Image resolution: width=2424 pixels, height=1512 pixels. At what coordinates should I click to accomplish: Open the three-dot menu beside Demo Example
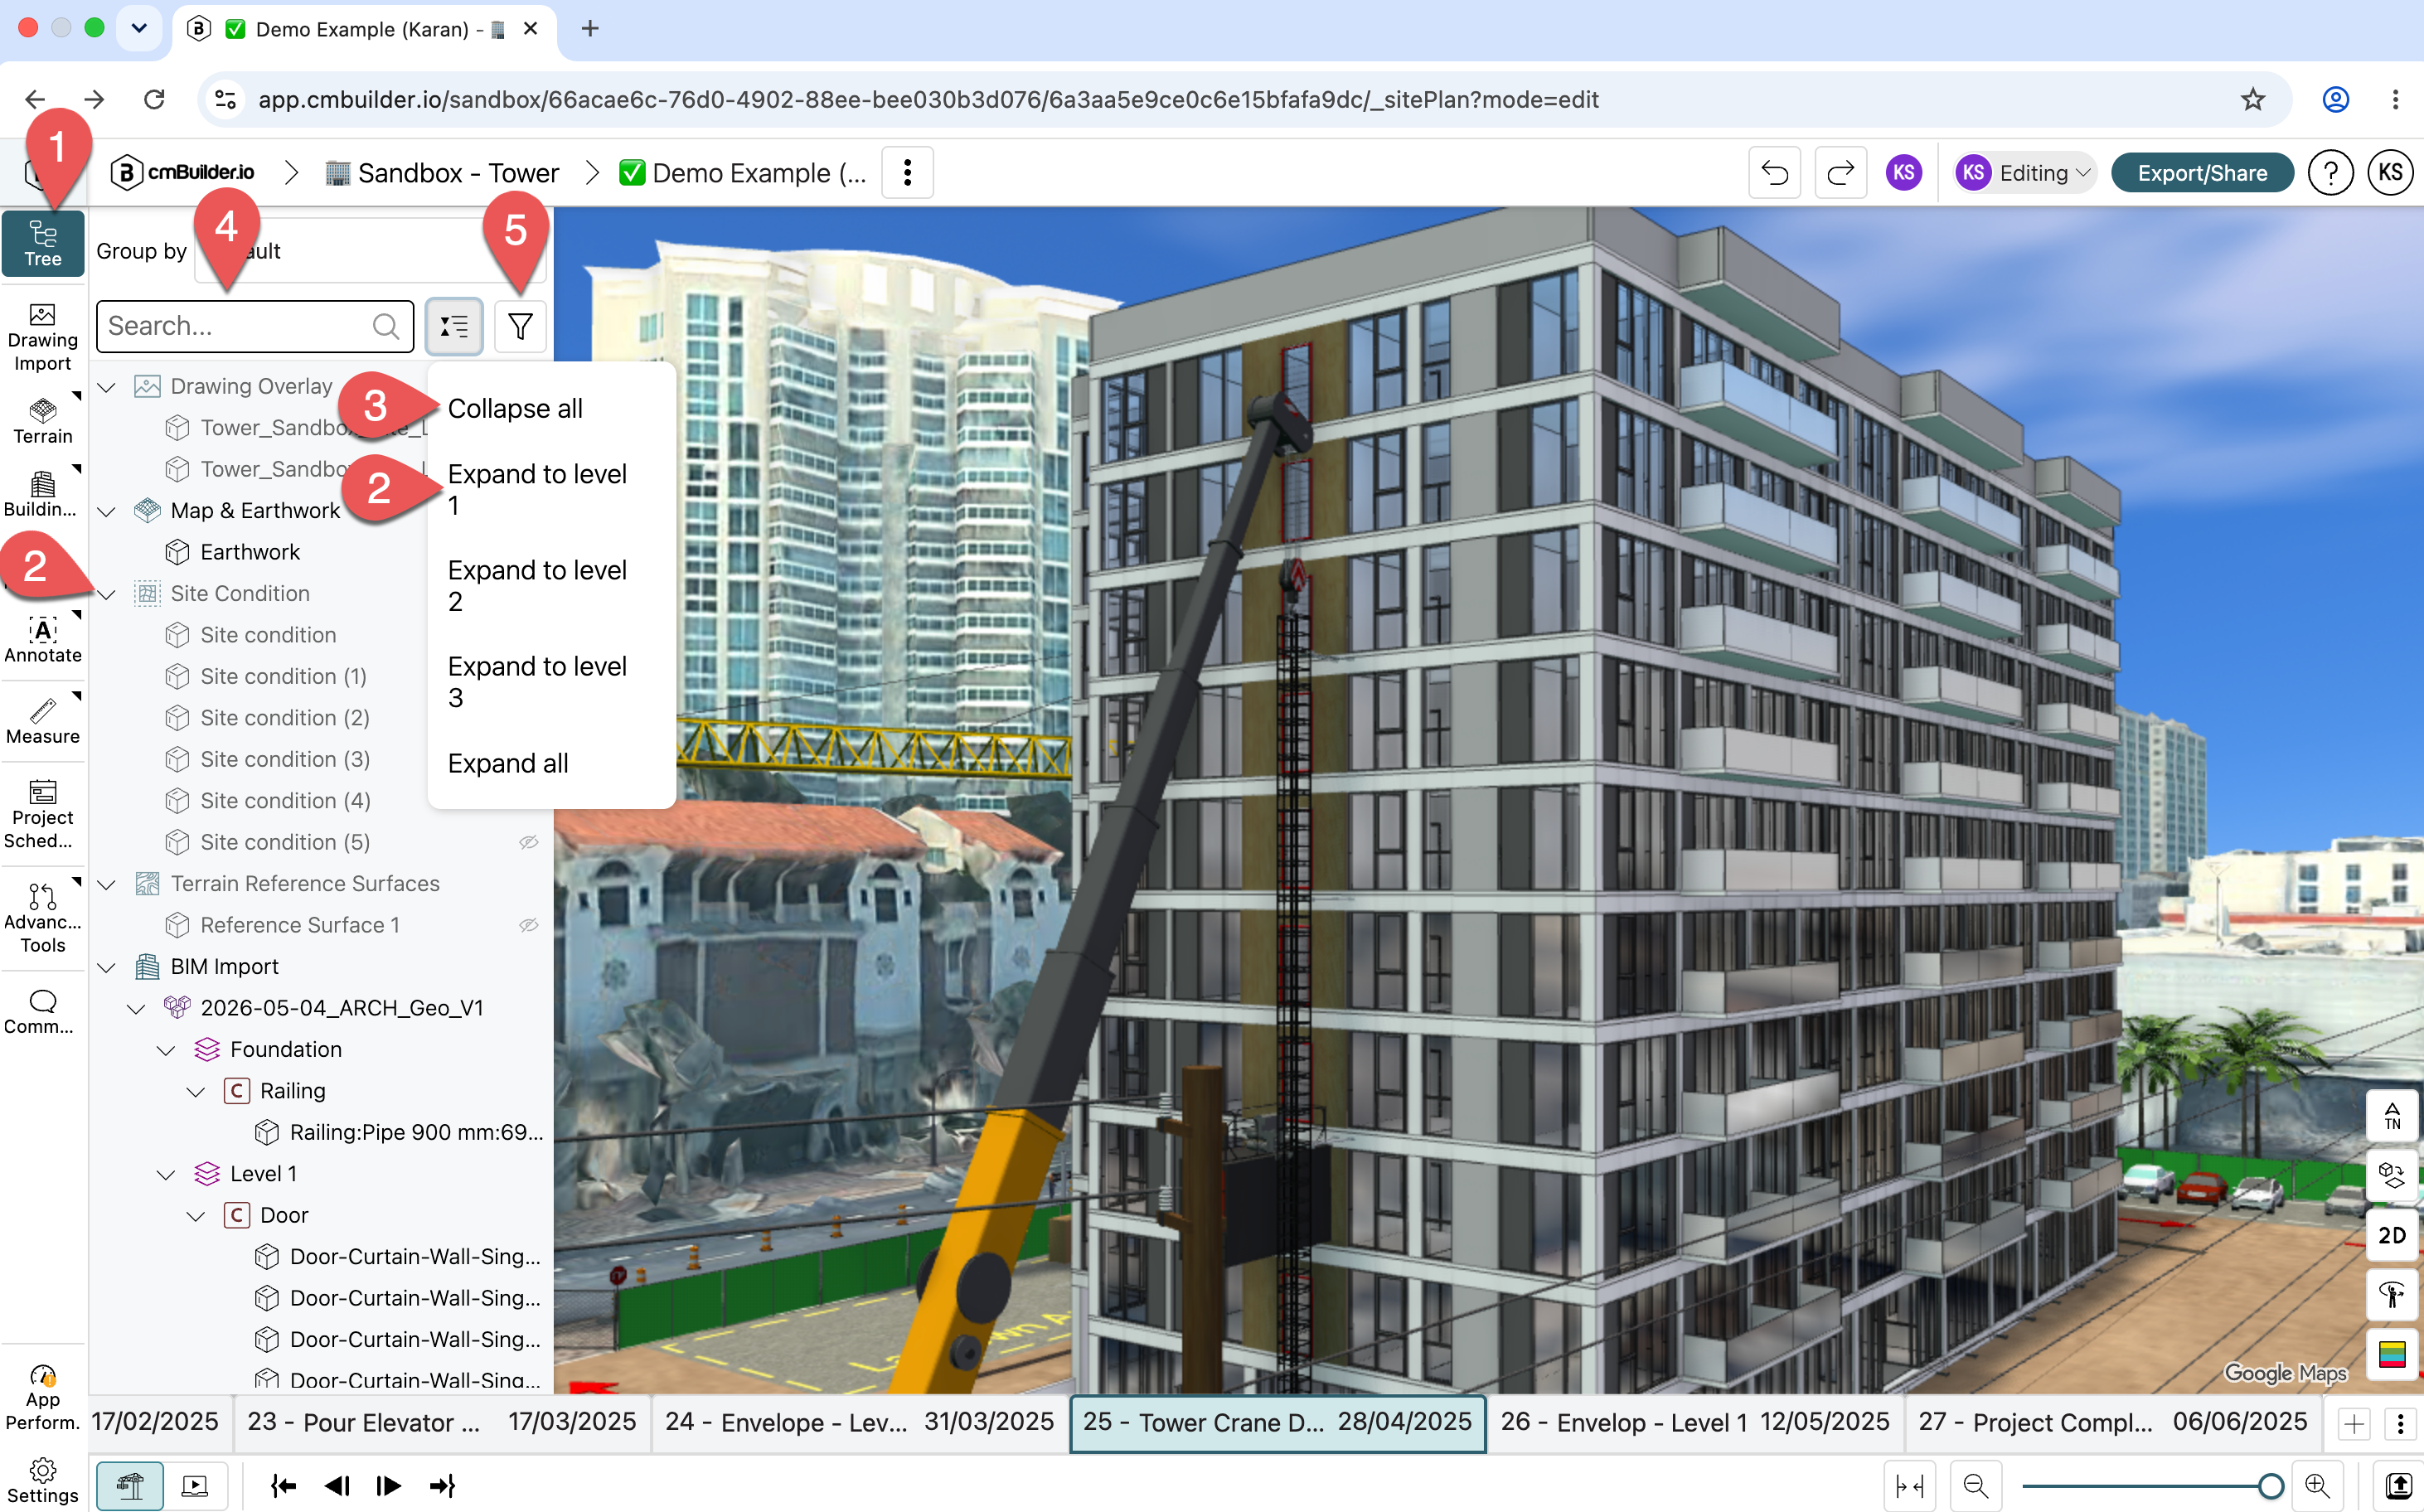coord(907,173)
